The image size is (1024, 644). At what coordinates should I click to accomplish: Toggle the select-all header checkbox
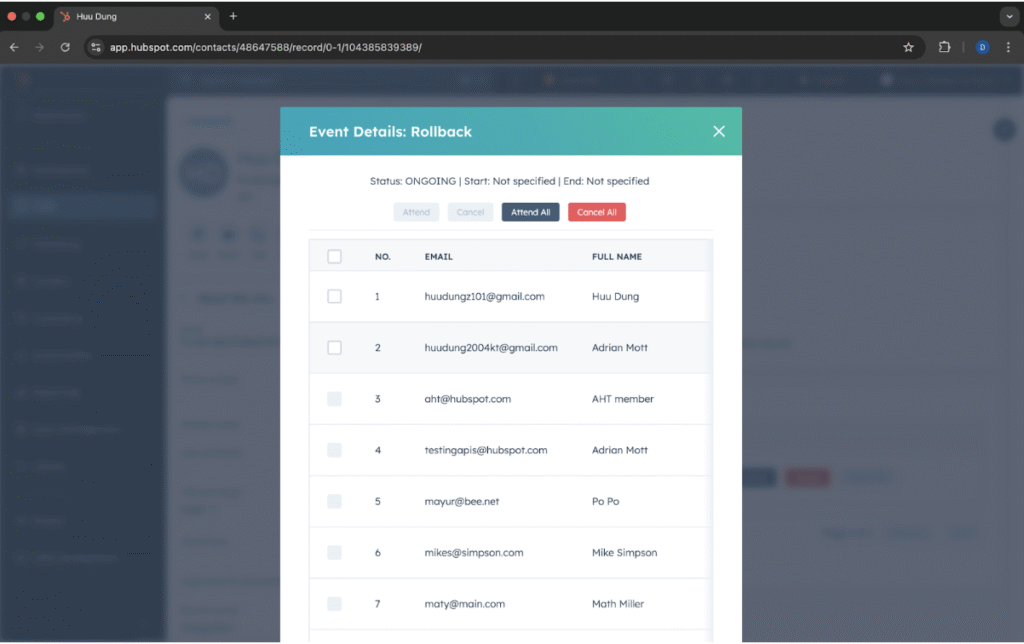[x=334, y=257]
